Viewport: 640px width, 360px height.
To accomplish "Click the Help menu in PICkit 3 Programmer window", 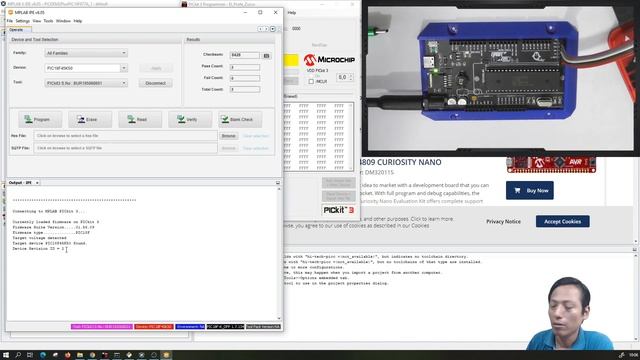I will [291, 13].
